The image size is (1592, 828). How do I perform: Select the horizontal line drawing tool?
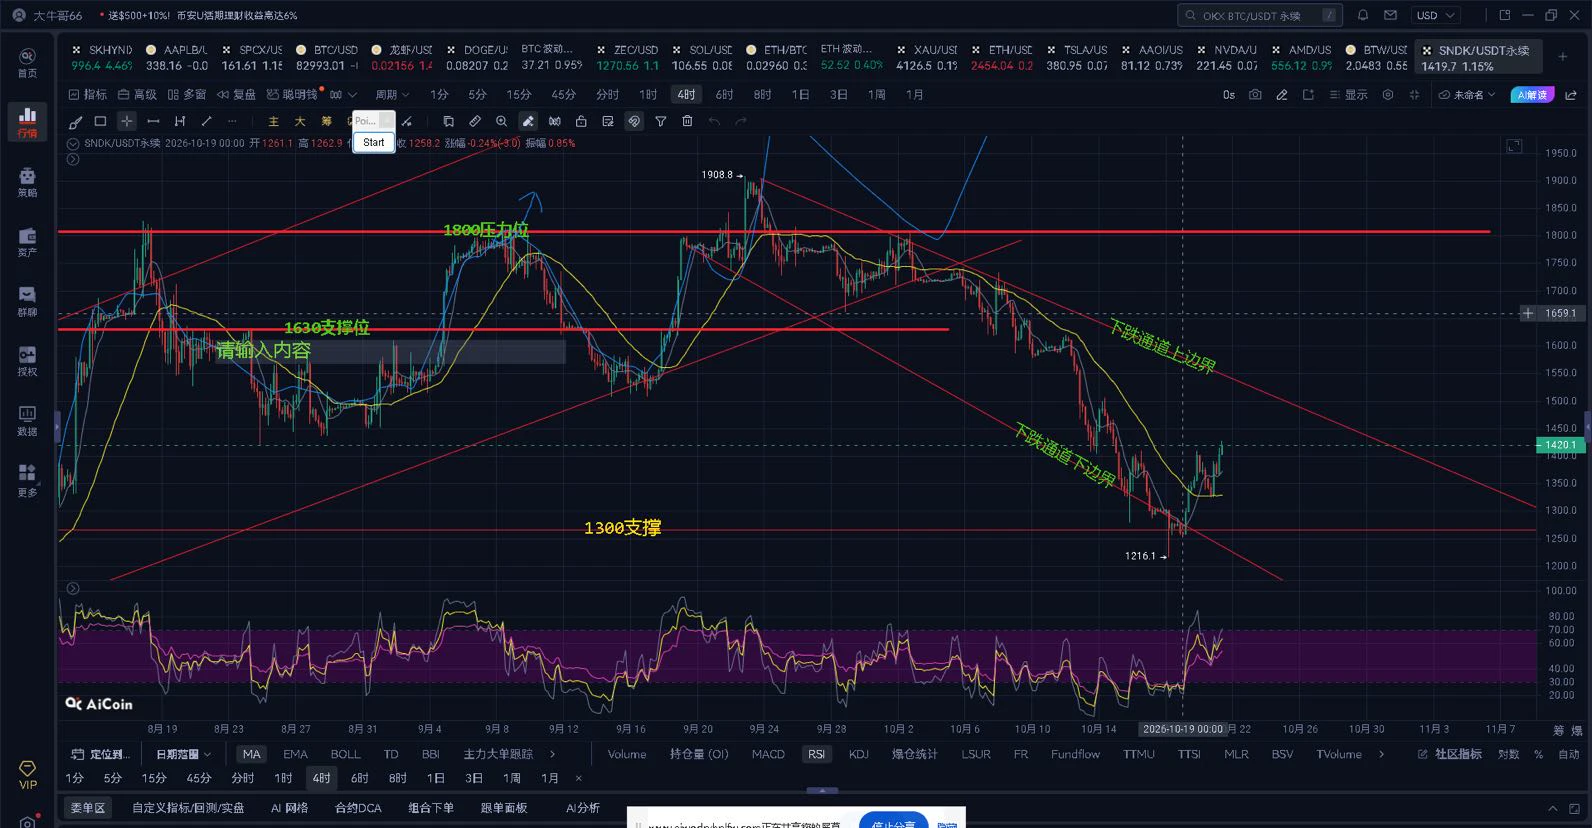click(x=153, y=121)
